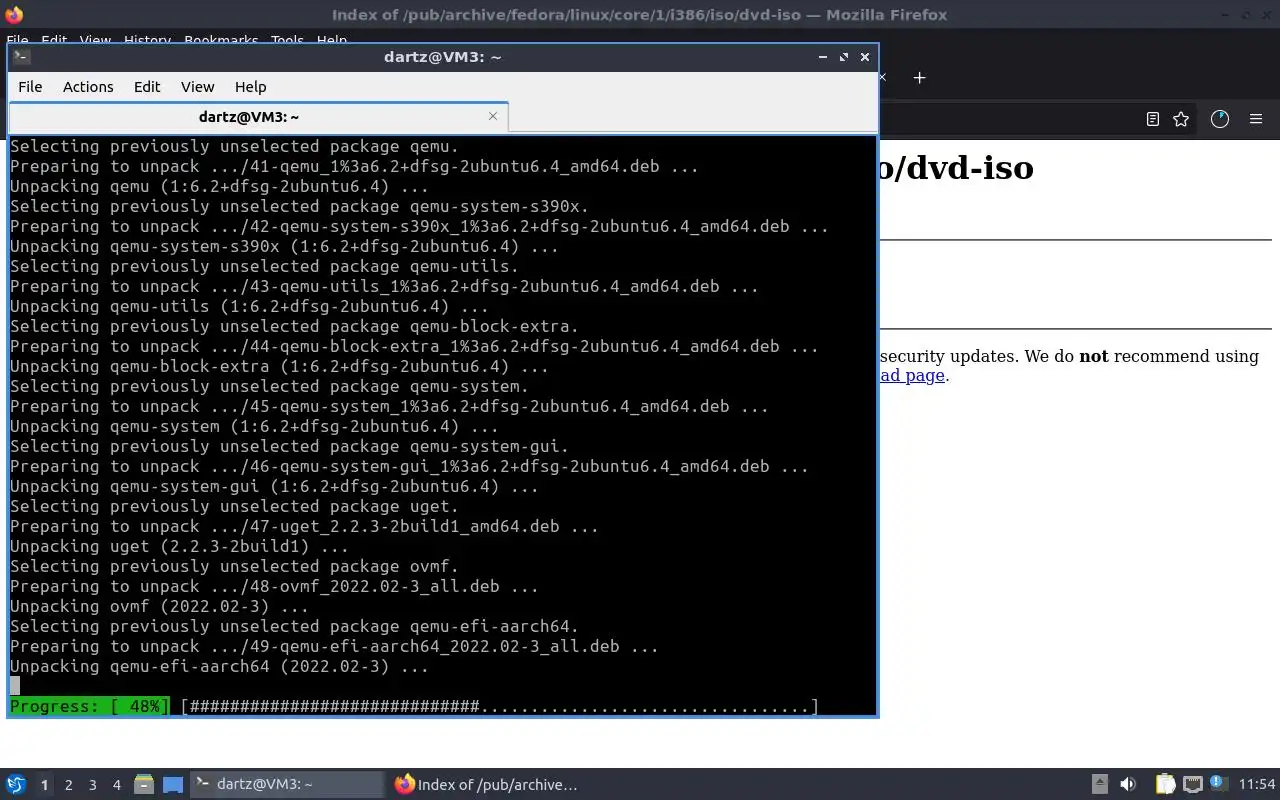1280x800 pixels.
Task: Click the line 'Unpacking qemu-system-gui (1:6.2+dfsg-2ubuntu6.4) ...'
Action: tap(274, 487)
